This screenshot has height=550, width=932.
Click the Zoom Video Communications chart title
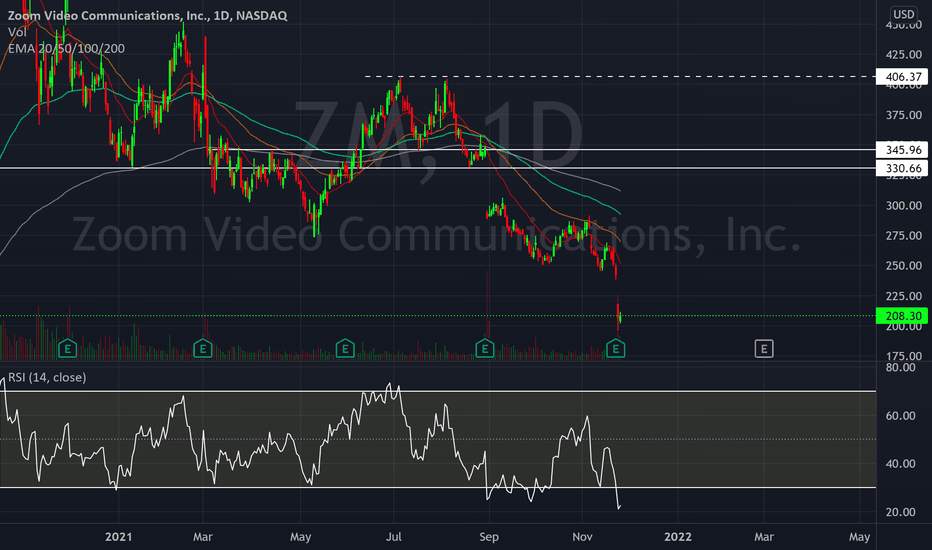pyautogui.click(x=147, y=15)
